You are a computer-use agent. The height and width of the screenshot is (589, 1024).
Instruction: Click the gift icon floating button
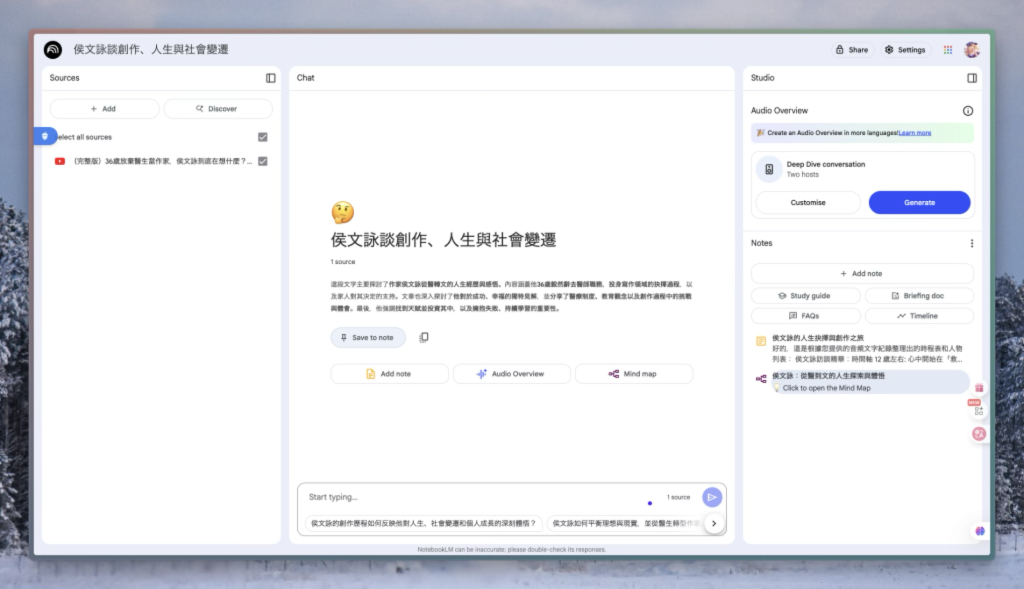[x=979, y=388]
